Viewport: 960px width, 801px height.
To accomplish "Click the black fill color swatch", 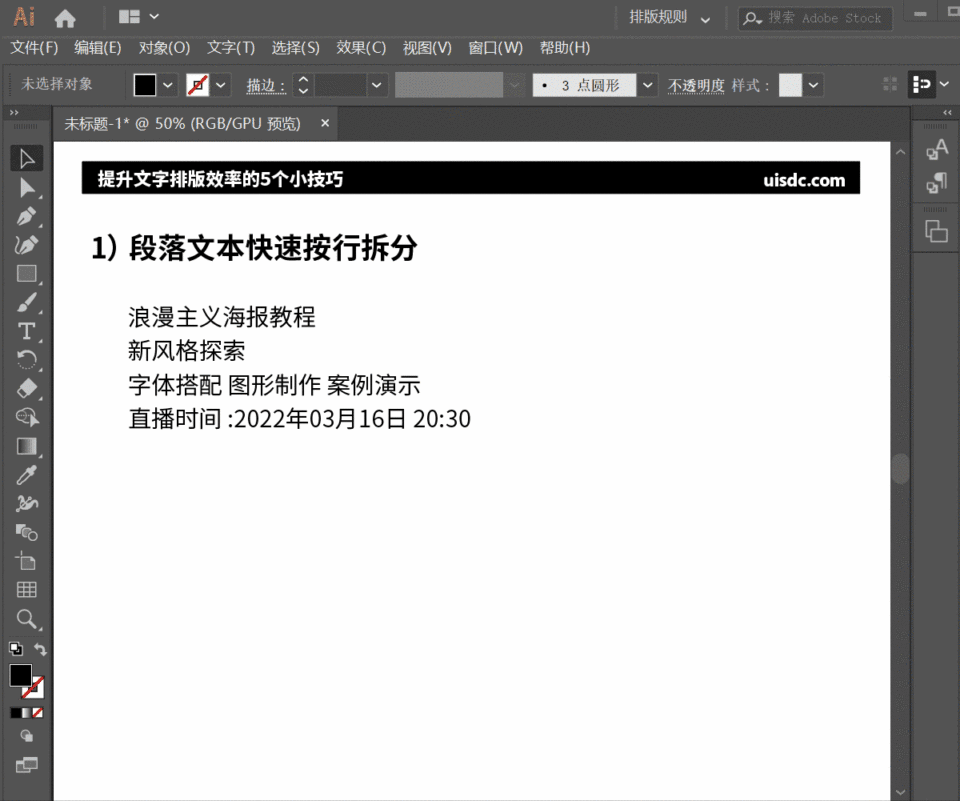I will (x=20, y=675).
